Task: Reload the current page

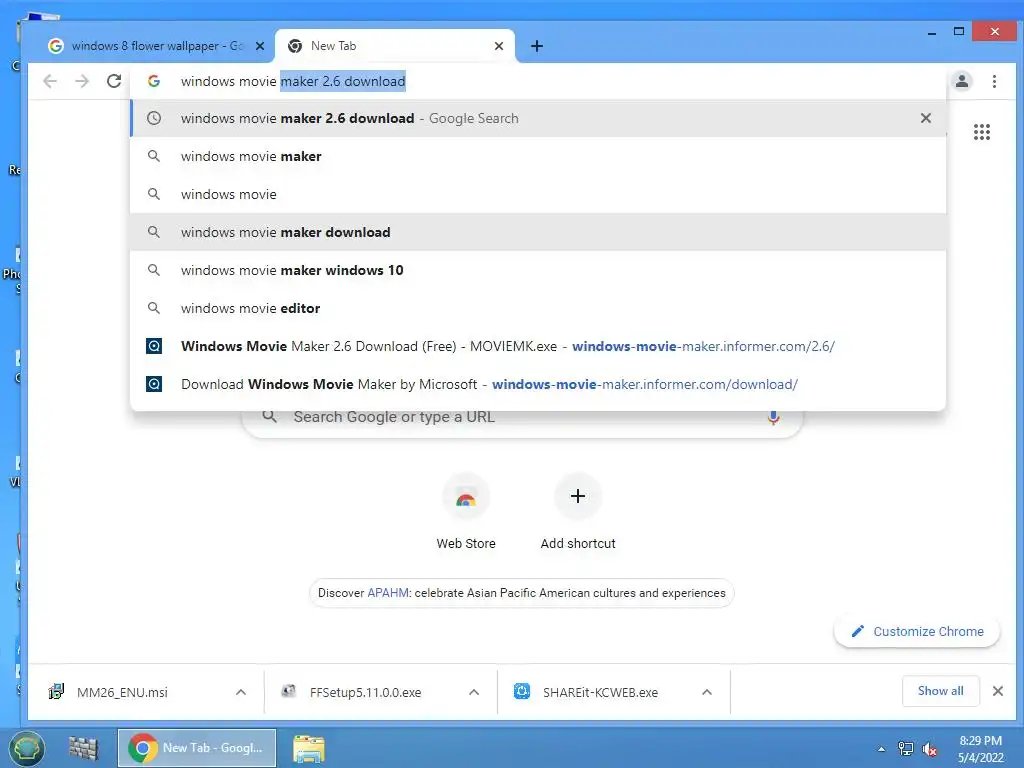Action: point(114,81)
